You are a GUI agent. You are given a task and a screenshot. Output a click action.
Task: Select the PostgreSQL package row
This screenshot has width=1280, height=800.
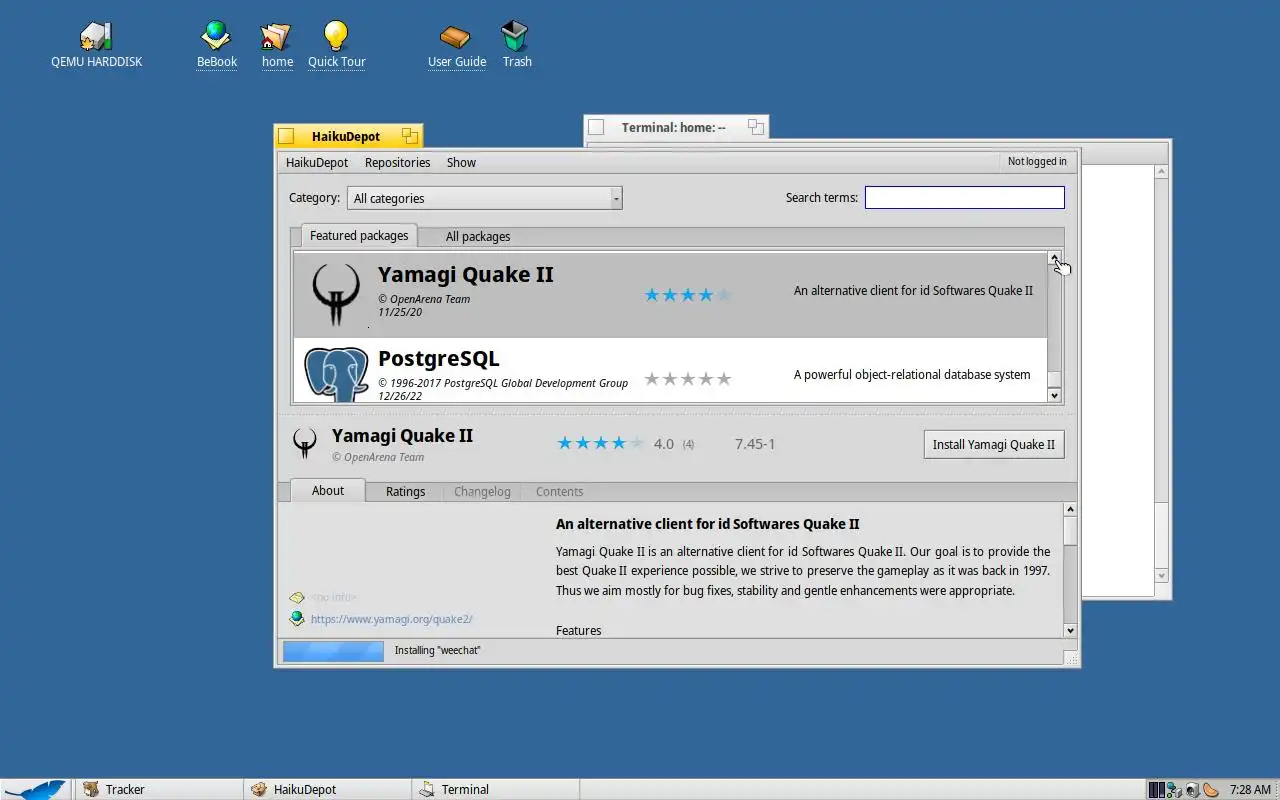(670, 370)
